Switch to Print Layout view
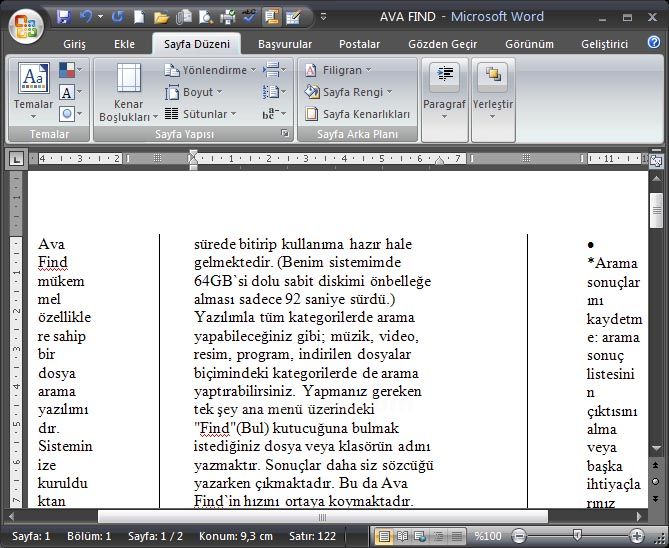Screen dimensions: 669x548 coord(384,536)
